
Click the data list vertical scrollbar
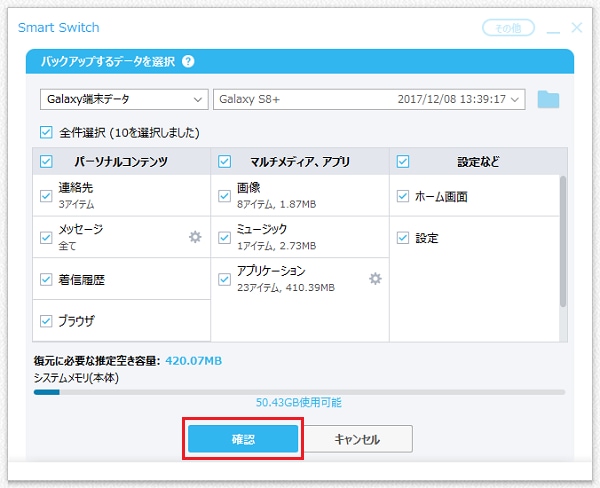click(562, 241)
